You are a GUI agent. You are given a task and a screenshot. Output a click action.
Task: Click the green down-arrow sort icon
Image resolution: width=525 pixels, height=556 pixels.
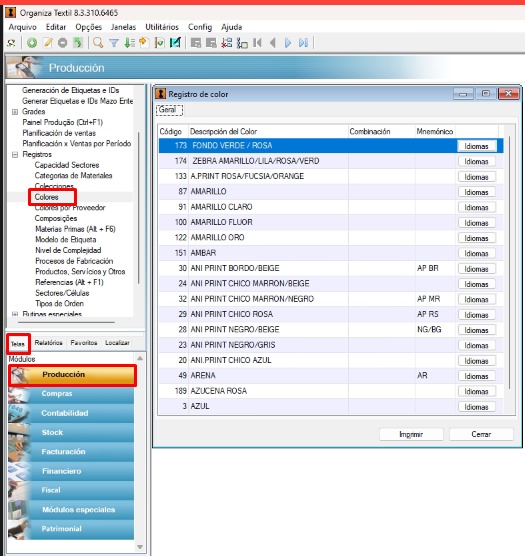129,43
